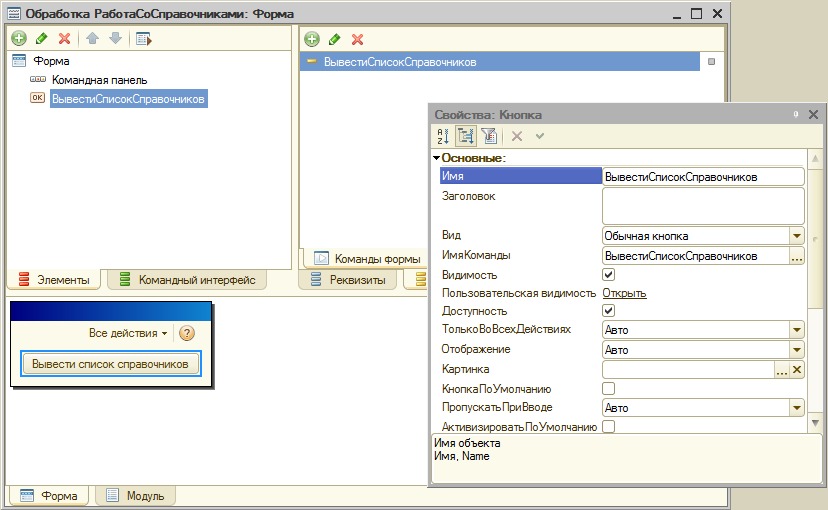
Task: Select the Пользовательская видимость property label
Action: (519, 293)
